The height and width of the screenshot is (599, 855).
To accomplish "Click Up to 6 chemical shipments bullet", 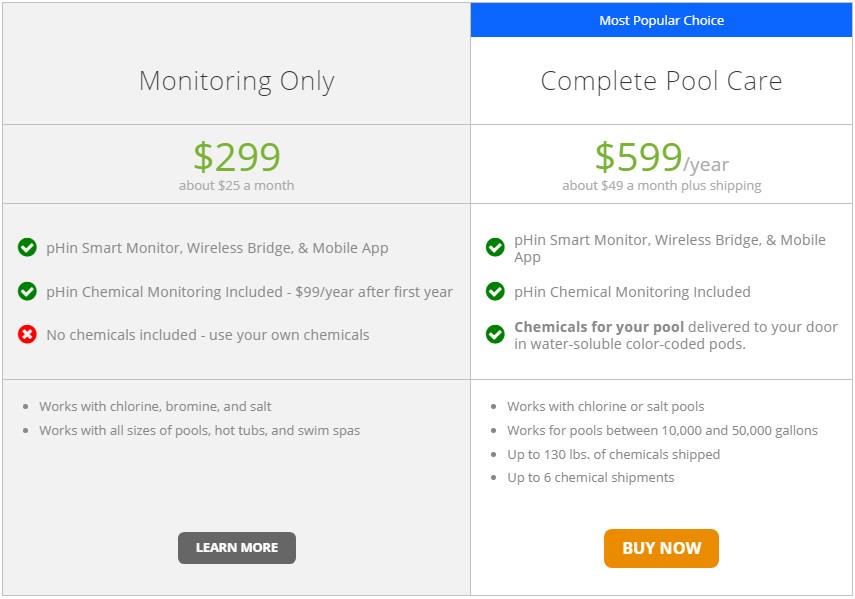I will 590,478.
